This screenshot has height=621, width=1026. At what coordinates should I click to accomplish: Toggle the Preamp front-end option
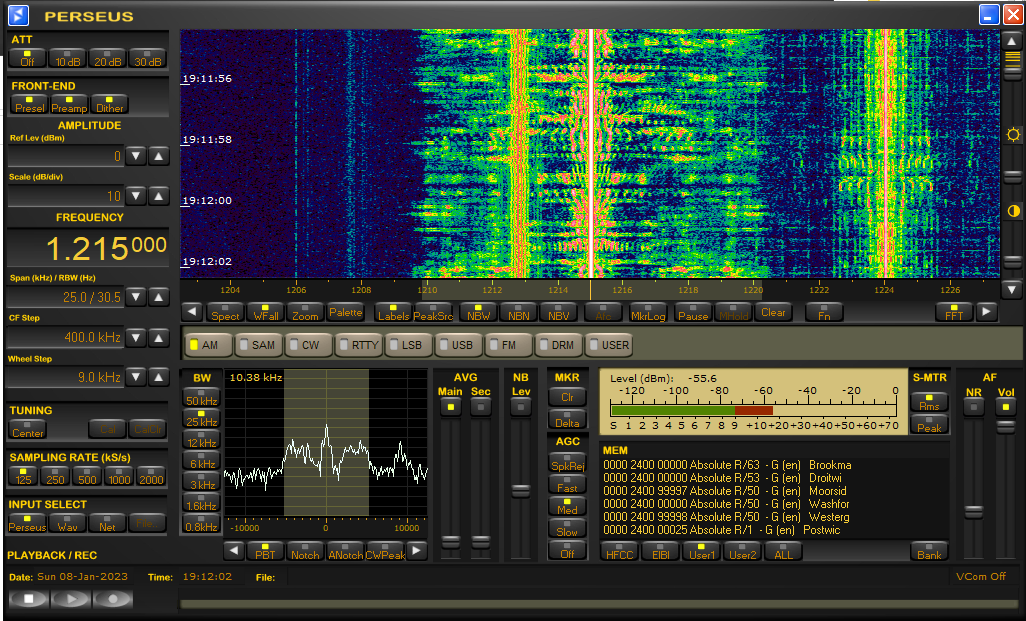[69, 105]
